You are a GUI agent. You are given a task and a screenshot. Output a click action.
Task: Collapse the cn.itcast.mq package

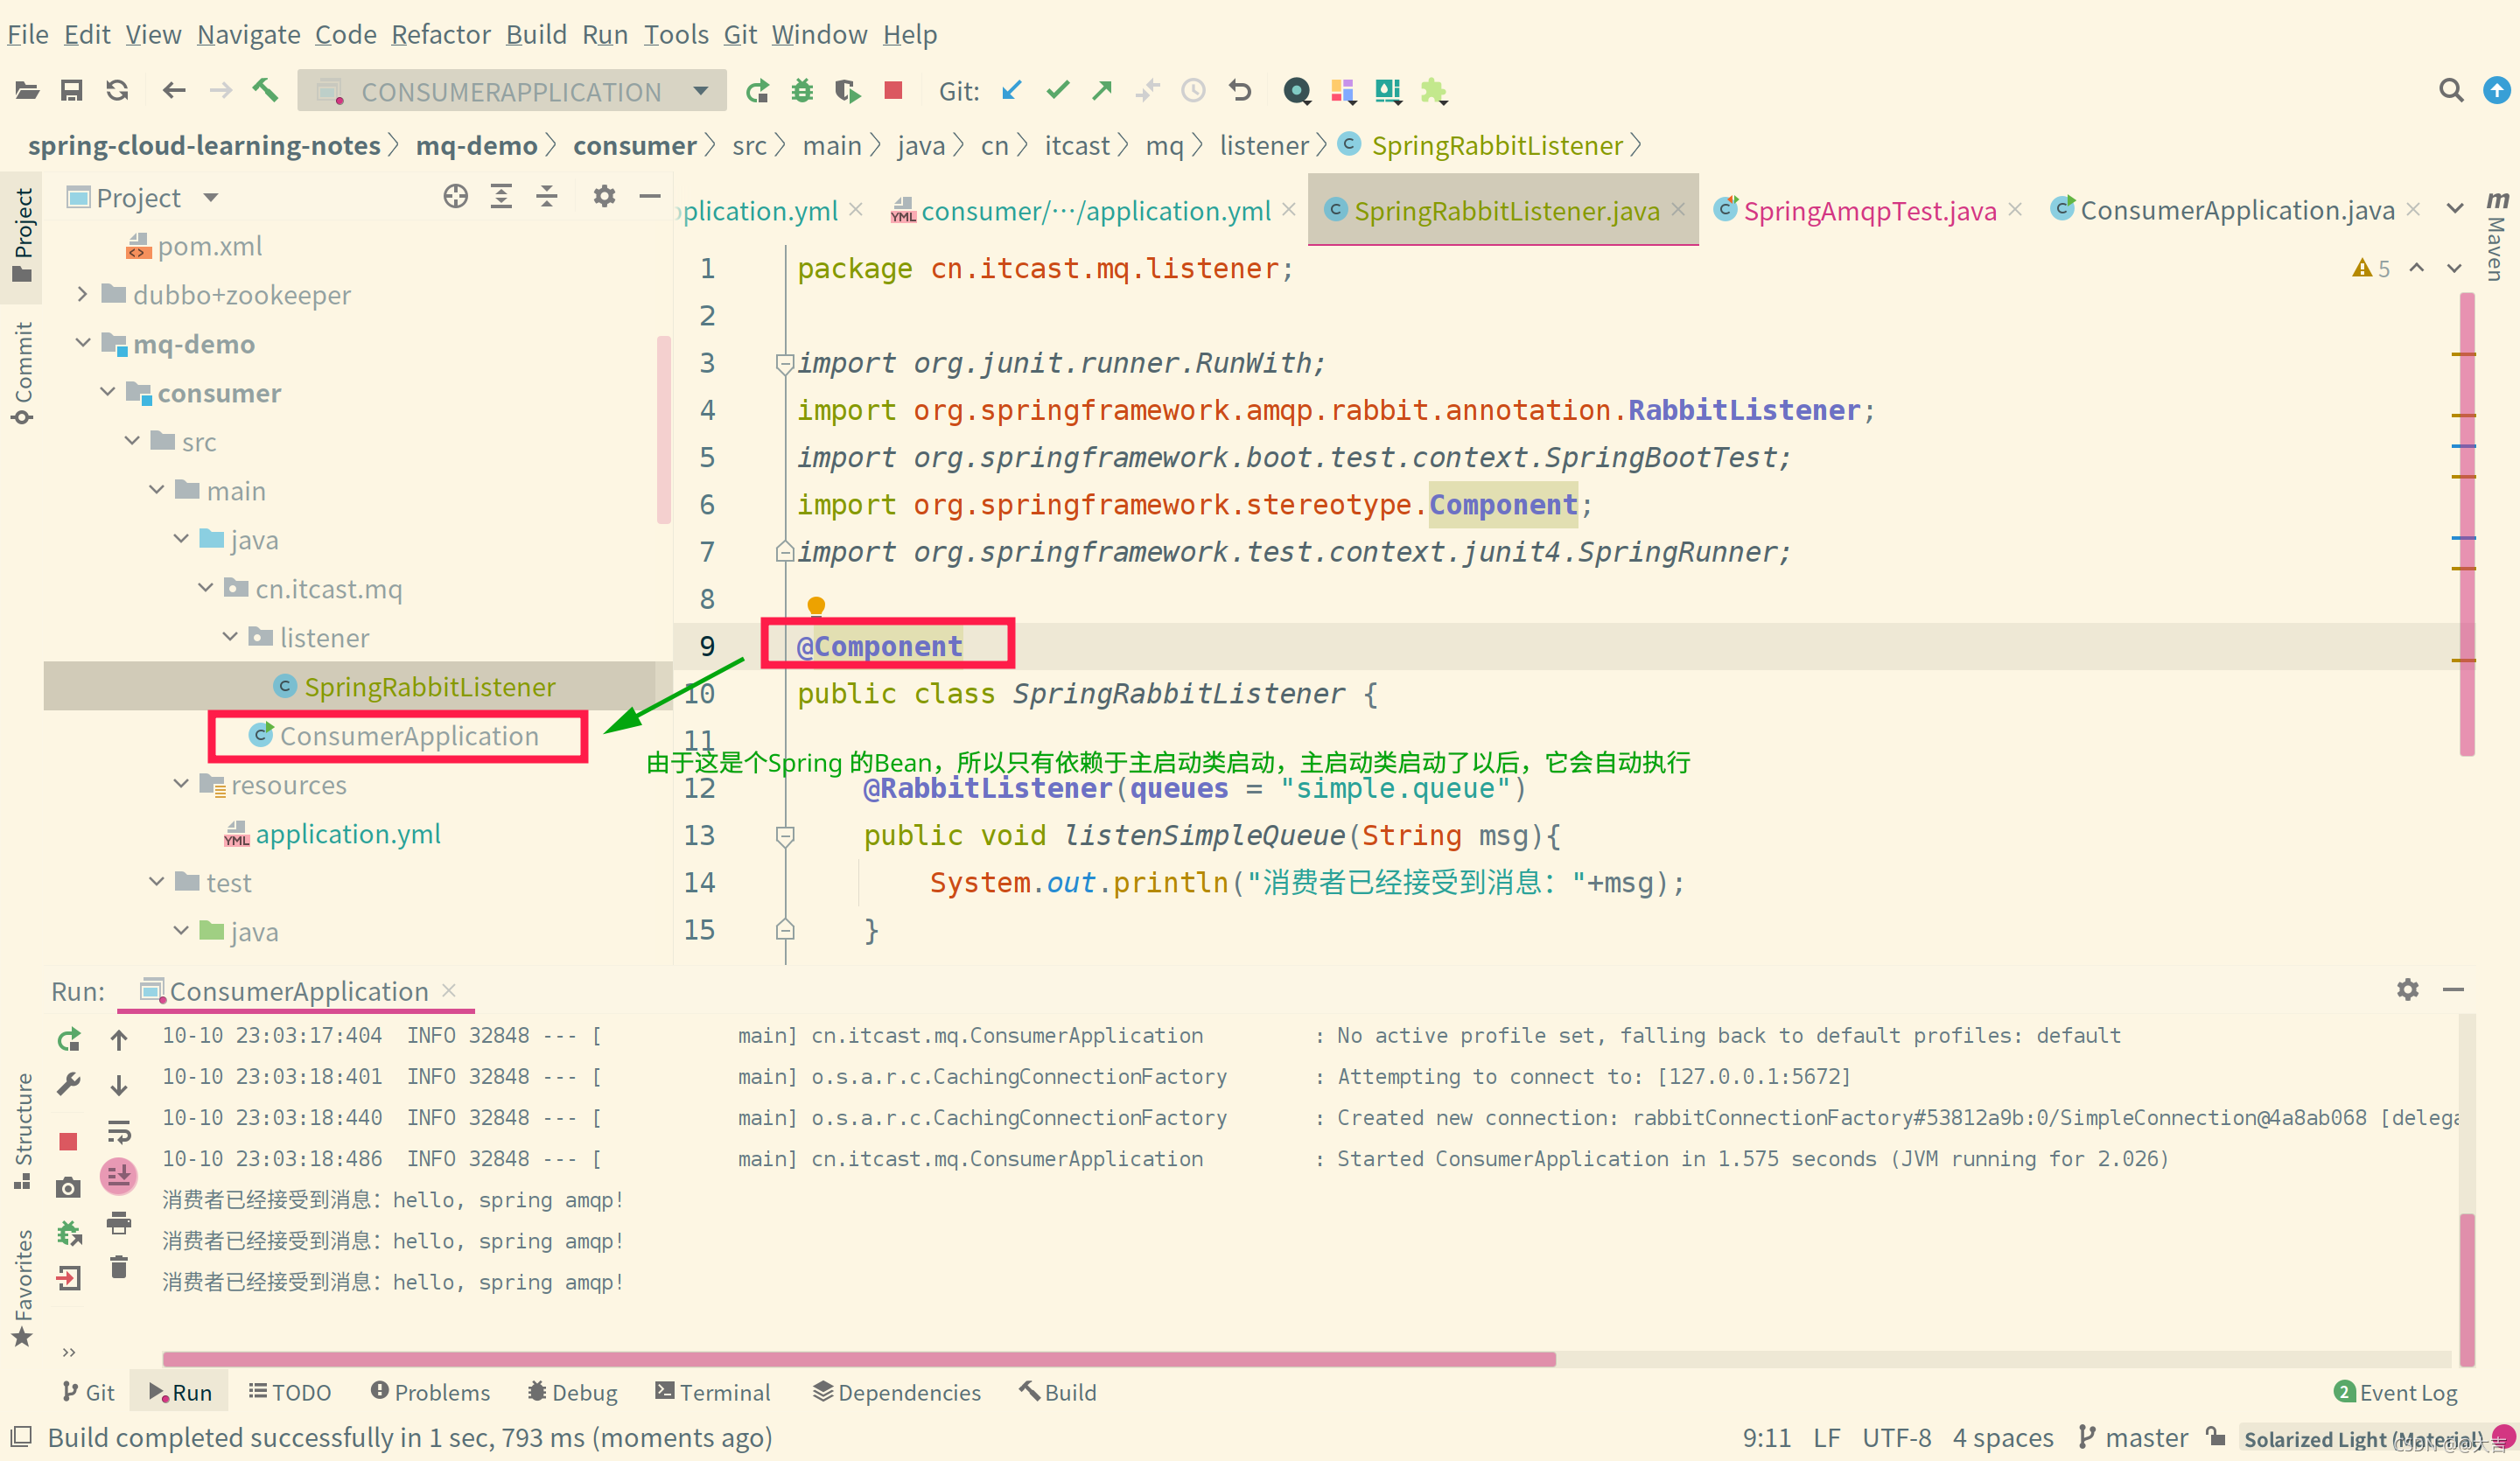(x=205, y=588)
